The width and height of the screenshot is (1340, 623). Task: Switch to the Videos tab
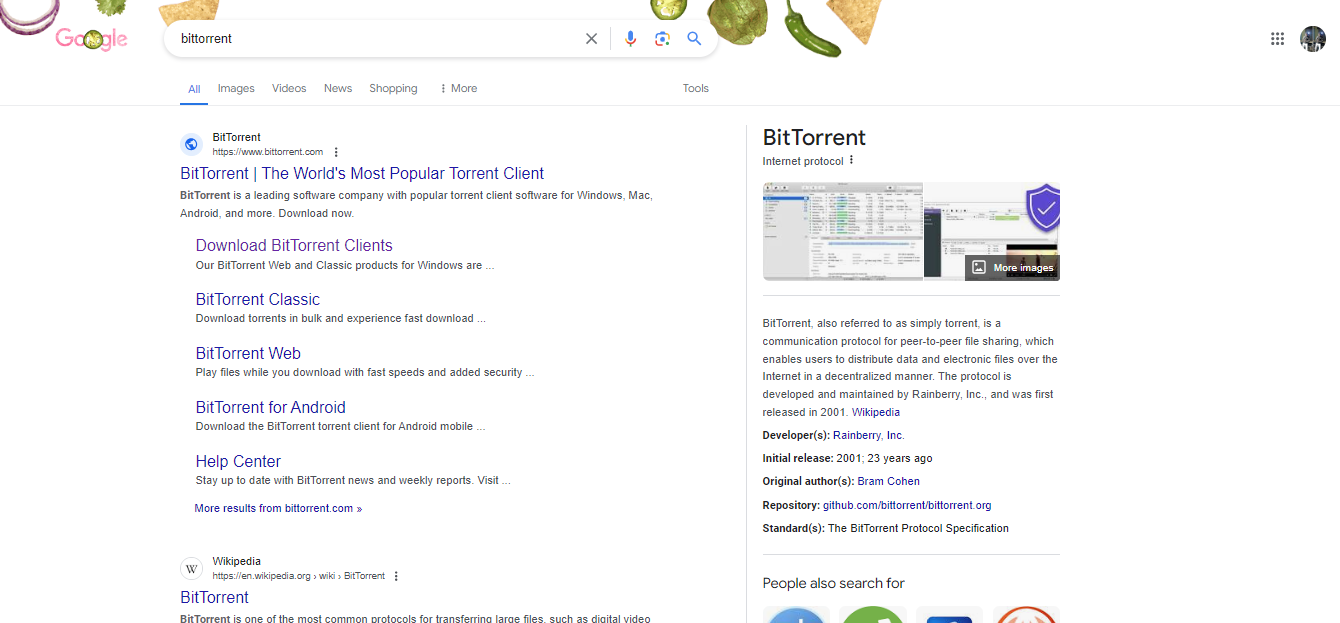(289, 88)
